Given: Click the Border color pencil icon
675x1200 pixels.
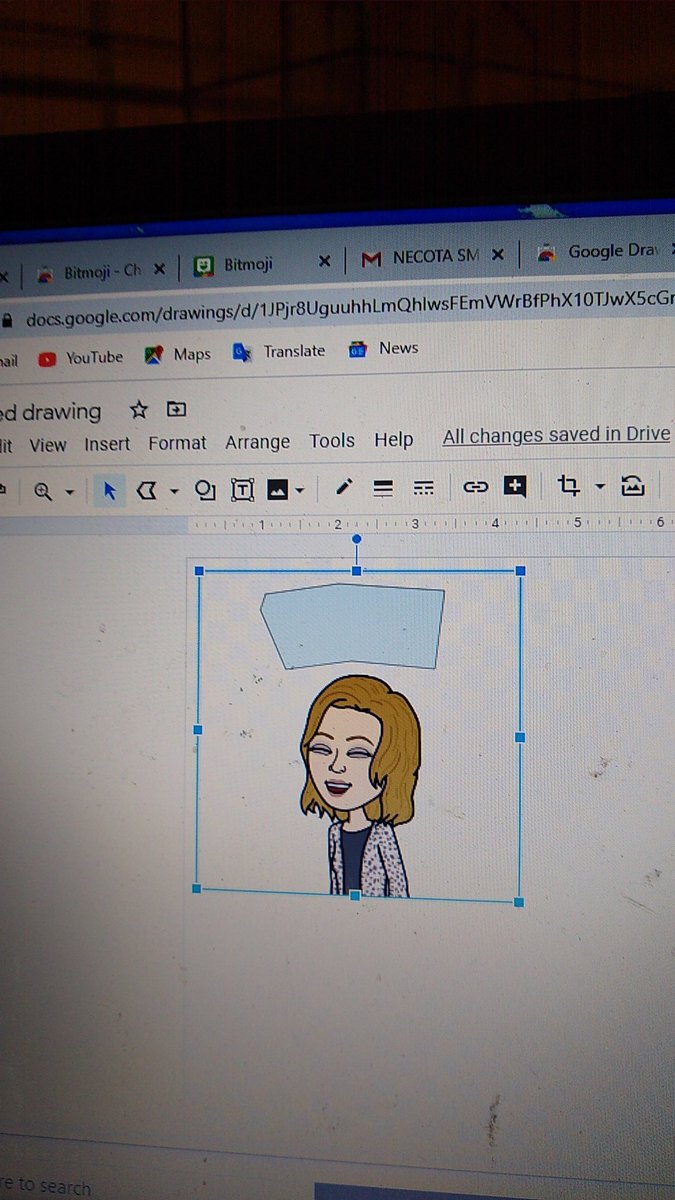Looking at the screenshot, I should (344, 487).
